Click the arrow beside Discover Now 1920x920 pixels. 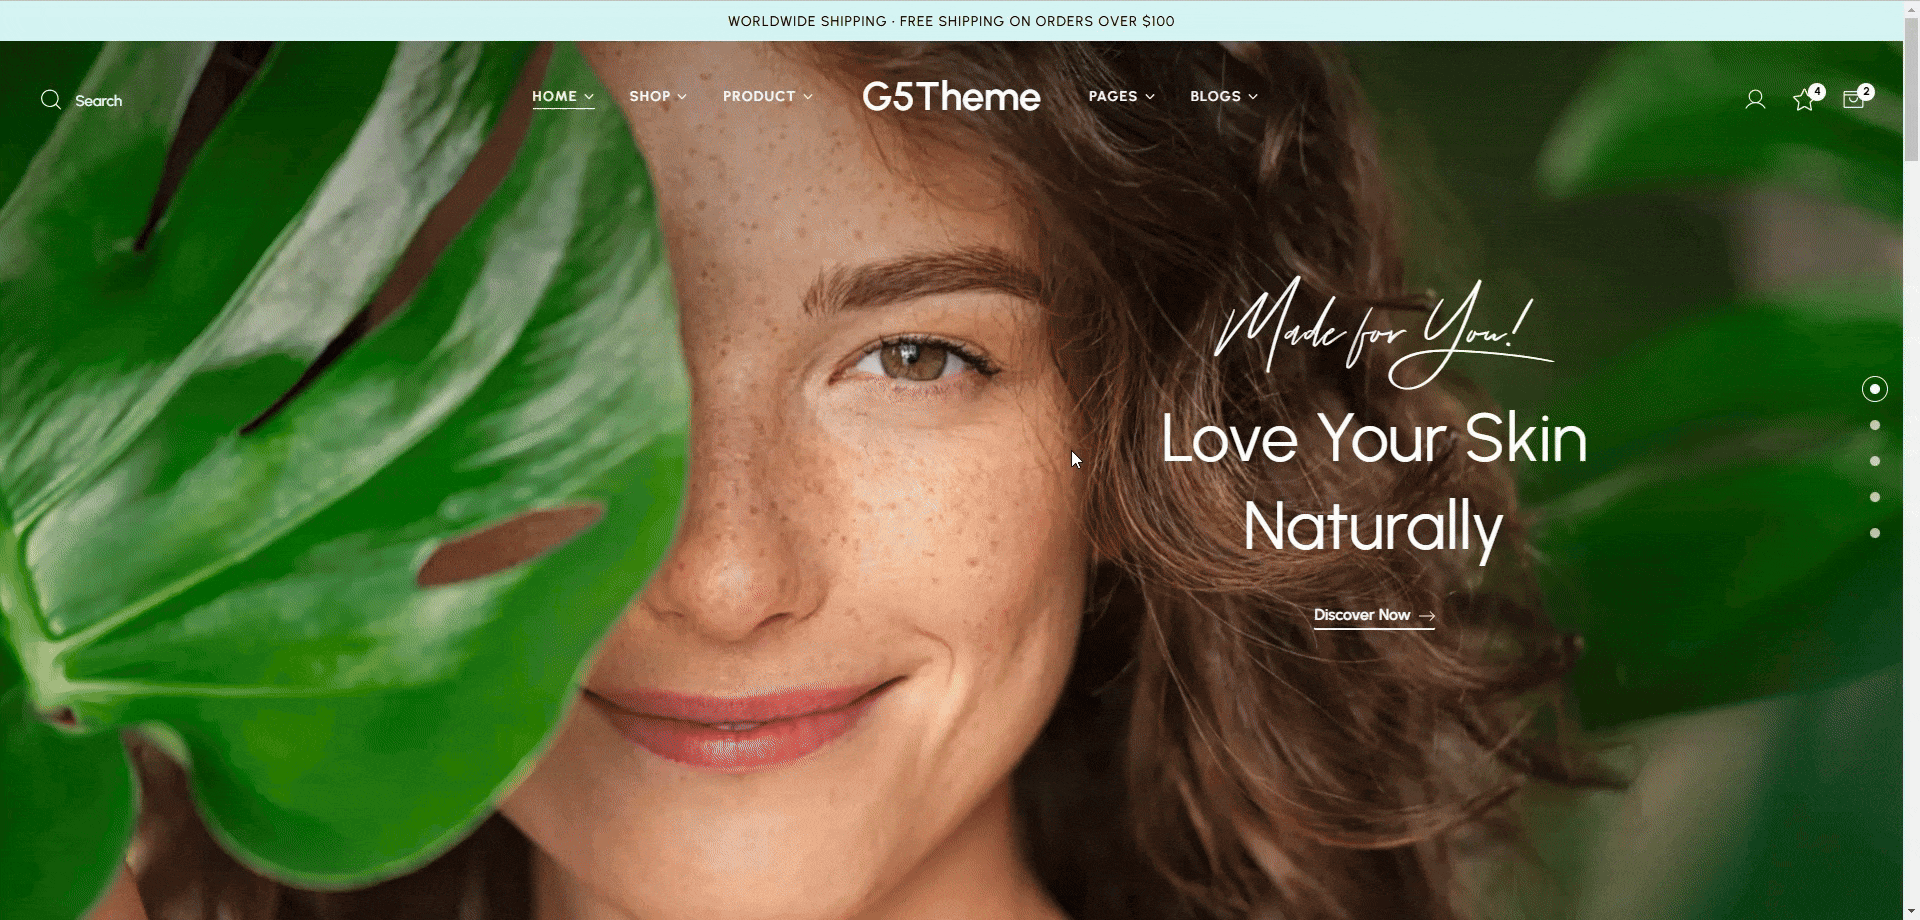tap(1427, 616)
